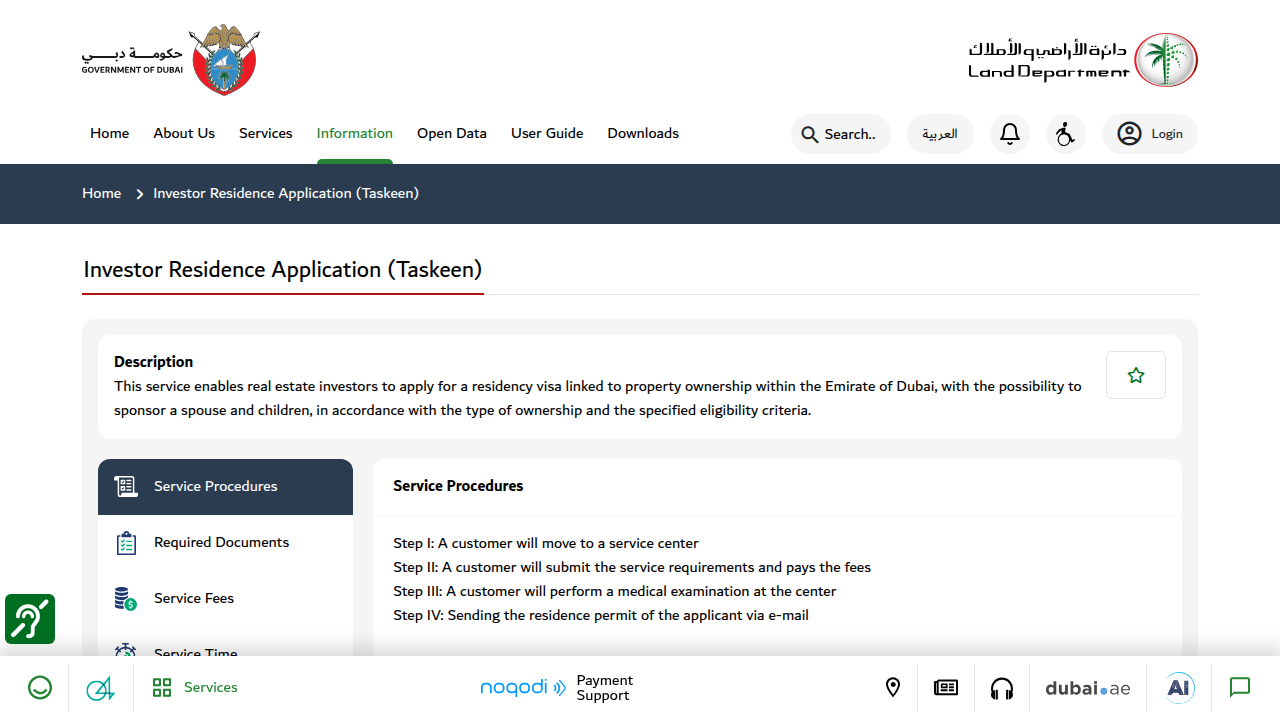Select the Service Procedures tab
Viewport: 1280px width, 720px height.
coord(225,487)
